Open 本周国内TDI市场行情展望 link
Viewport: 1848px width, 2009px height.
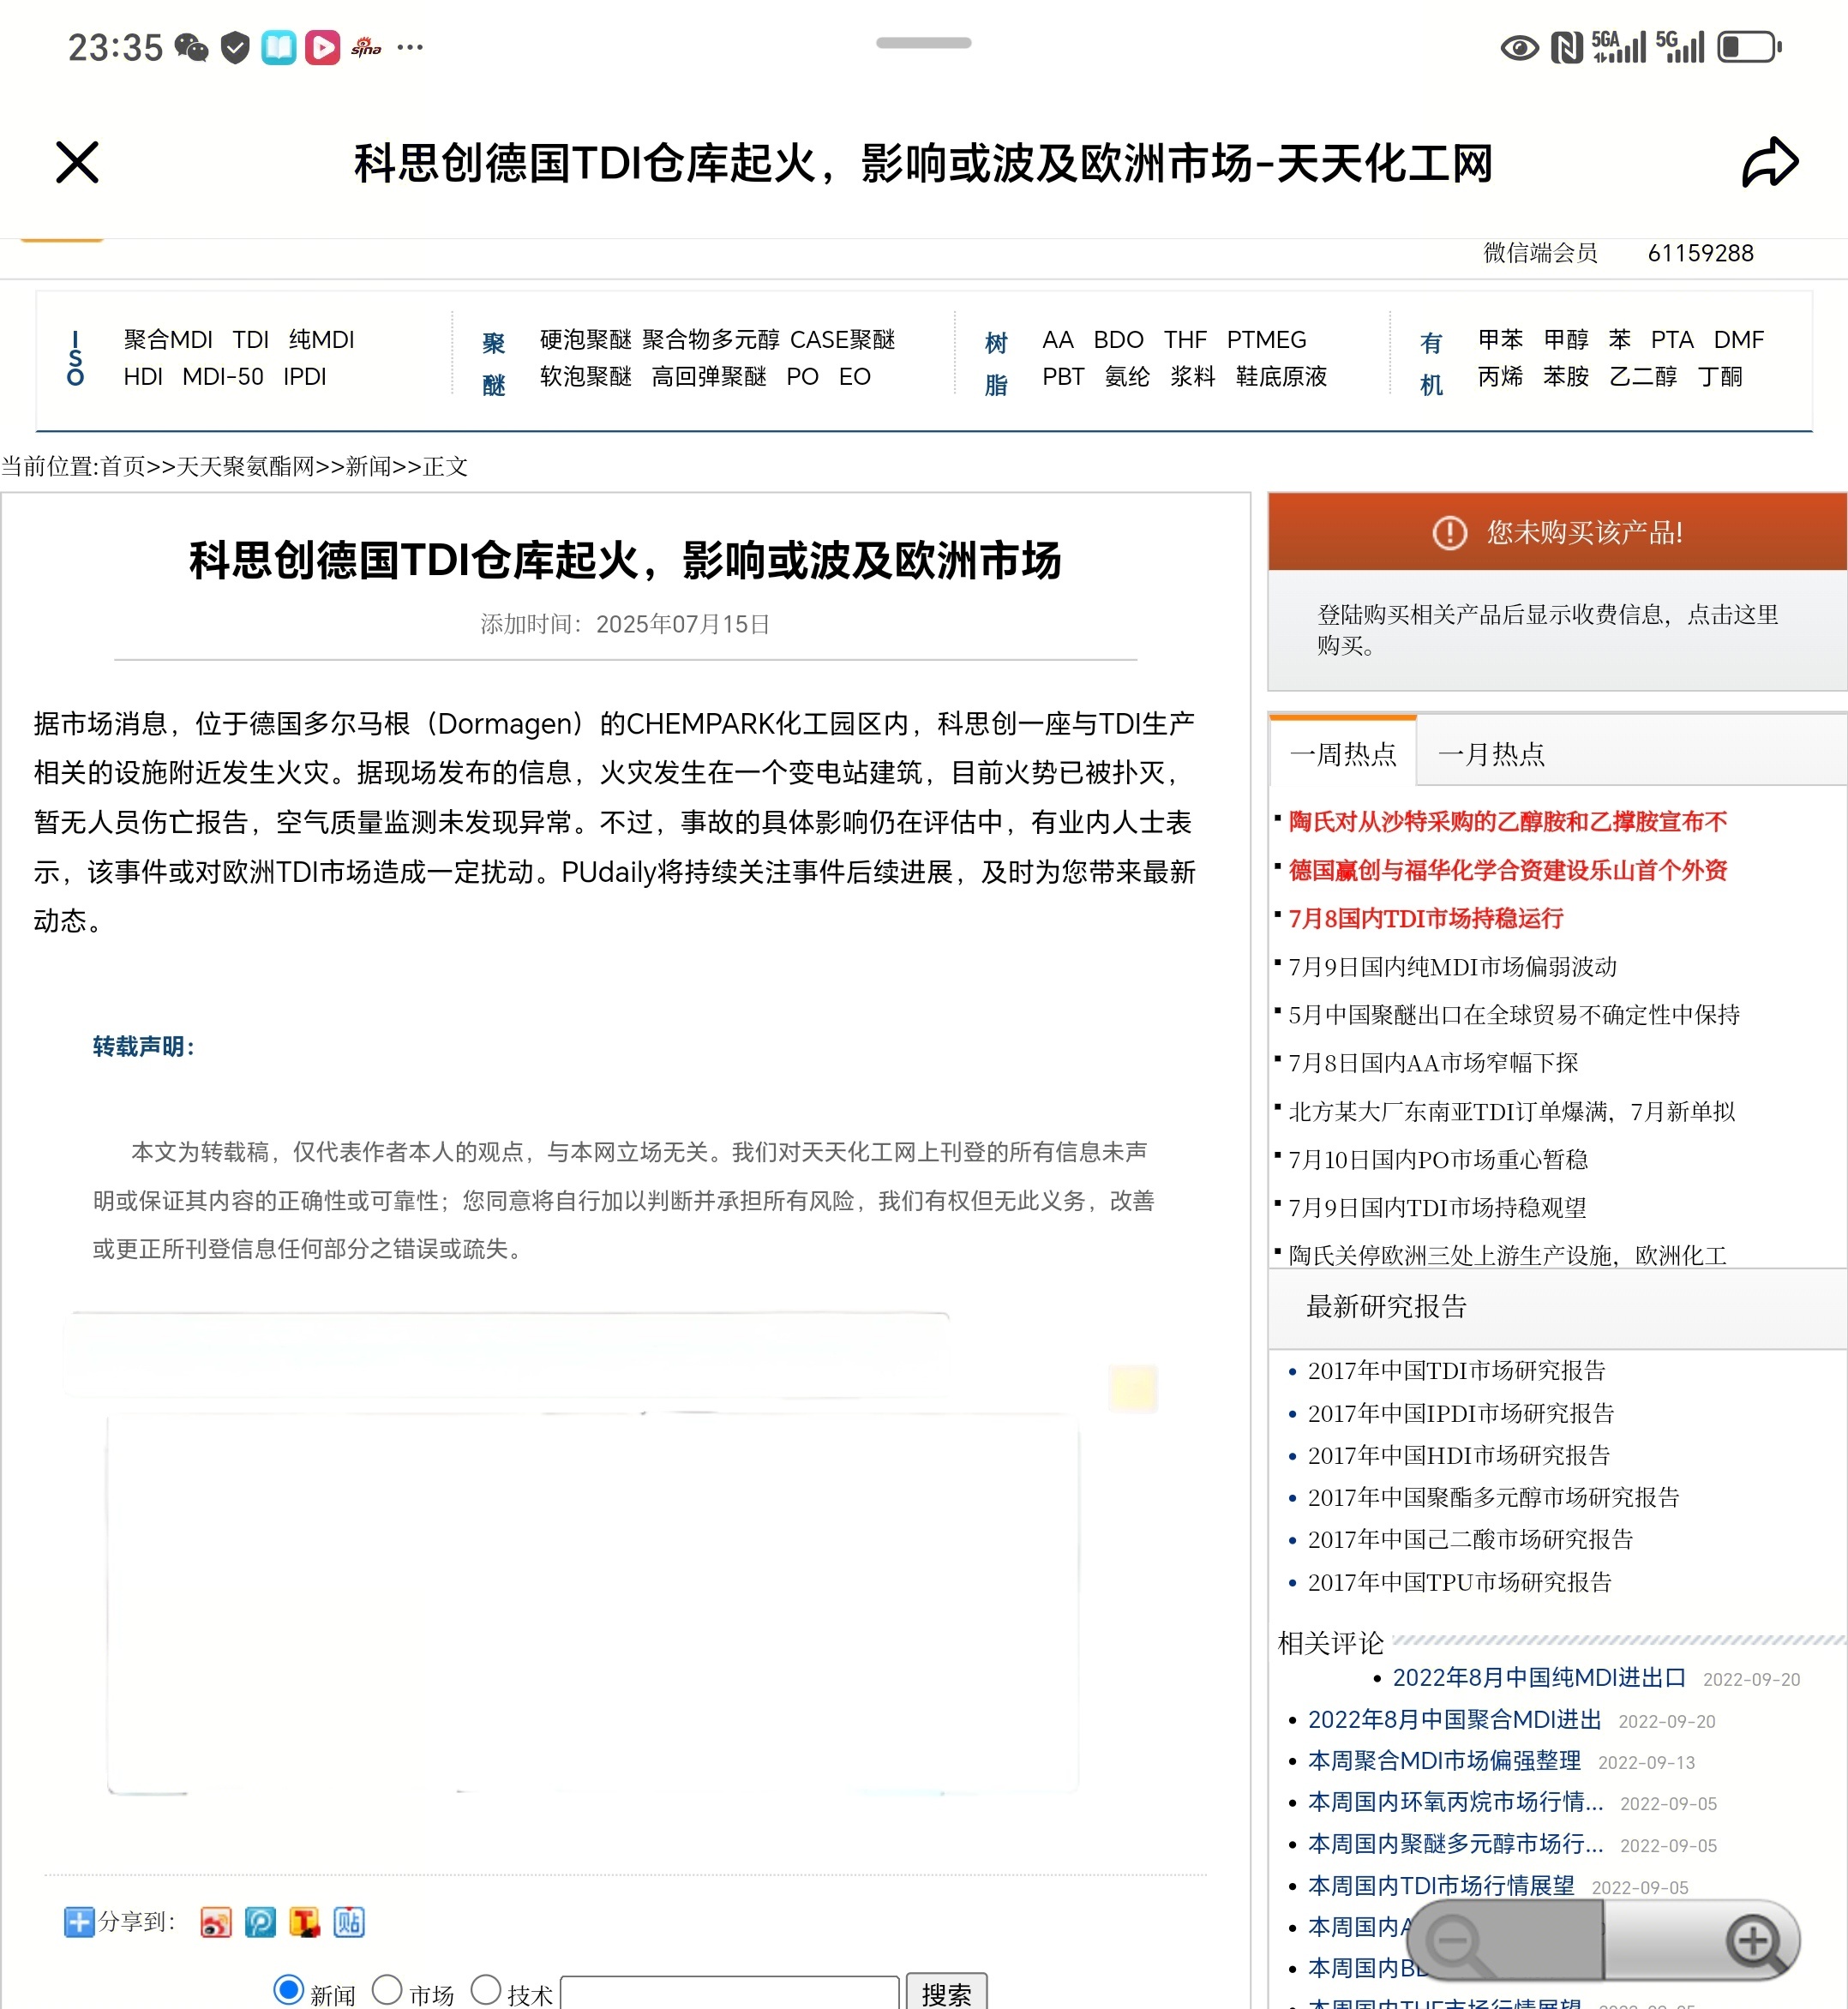1442,1886
